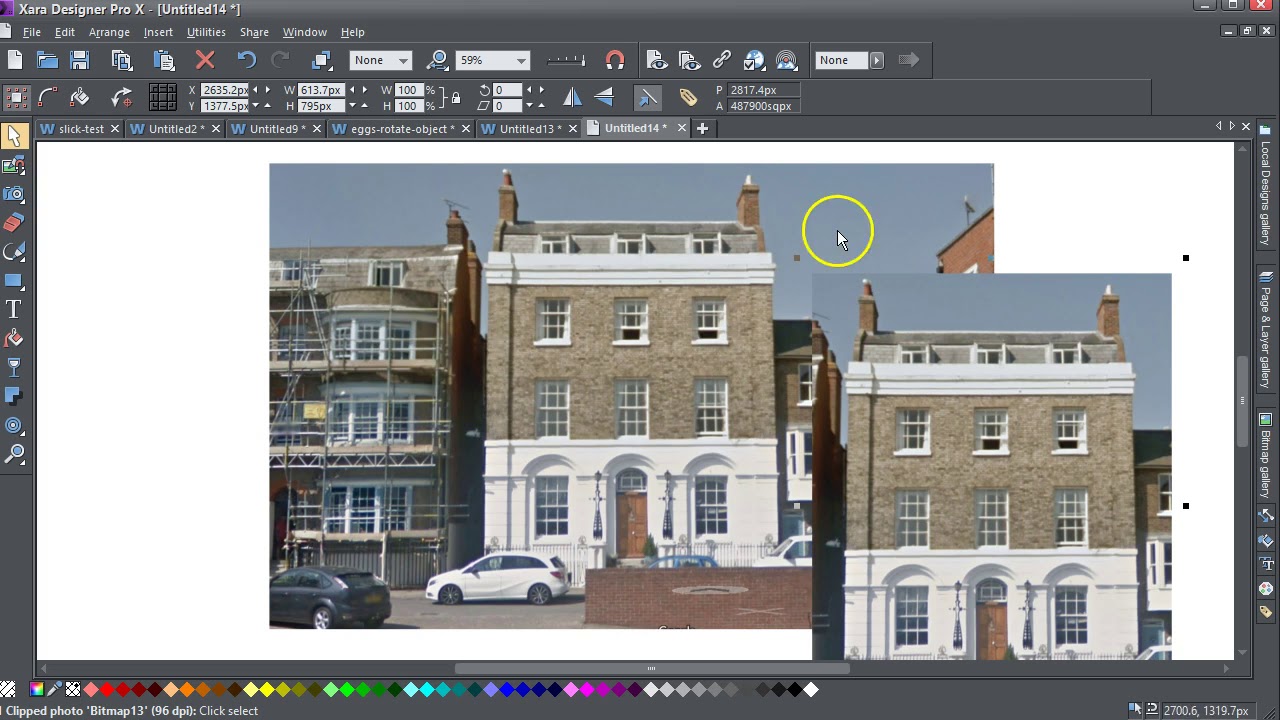
Task: Click the Paste clipboard icon
Action: click(164, 60)
